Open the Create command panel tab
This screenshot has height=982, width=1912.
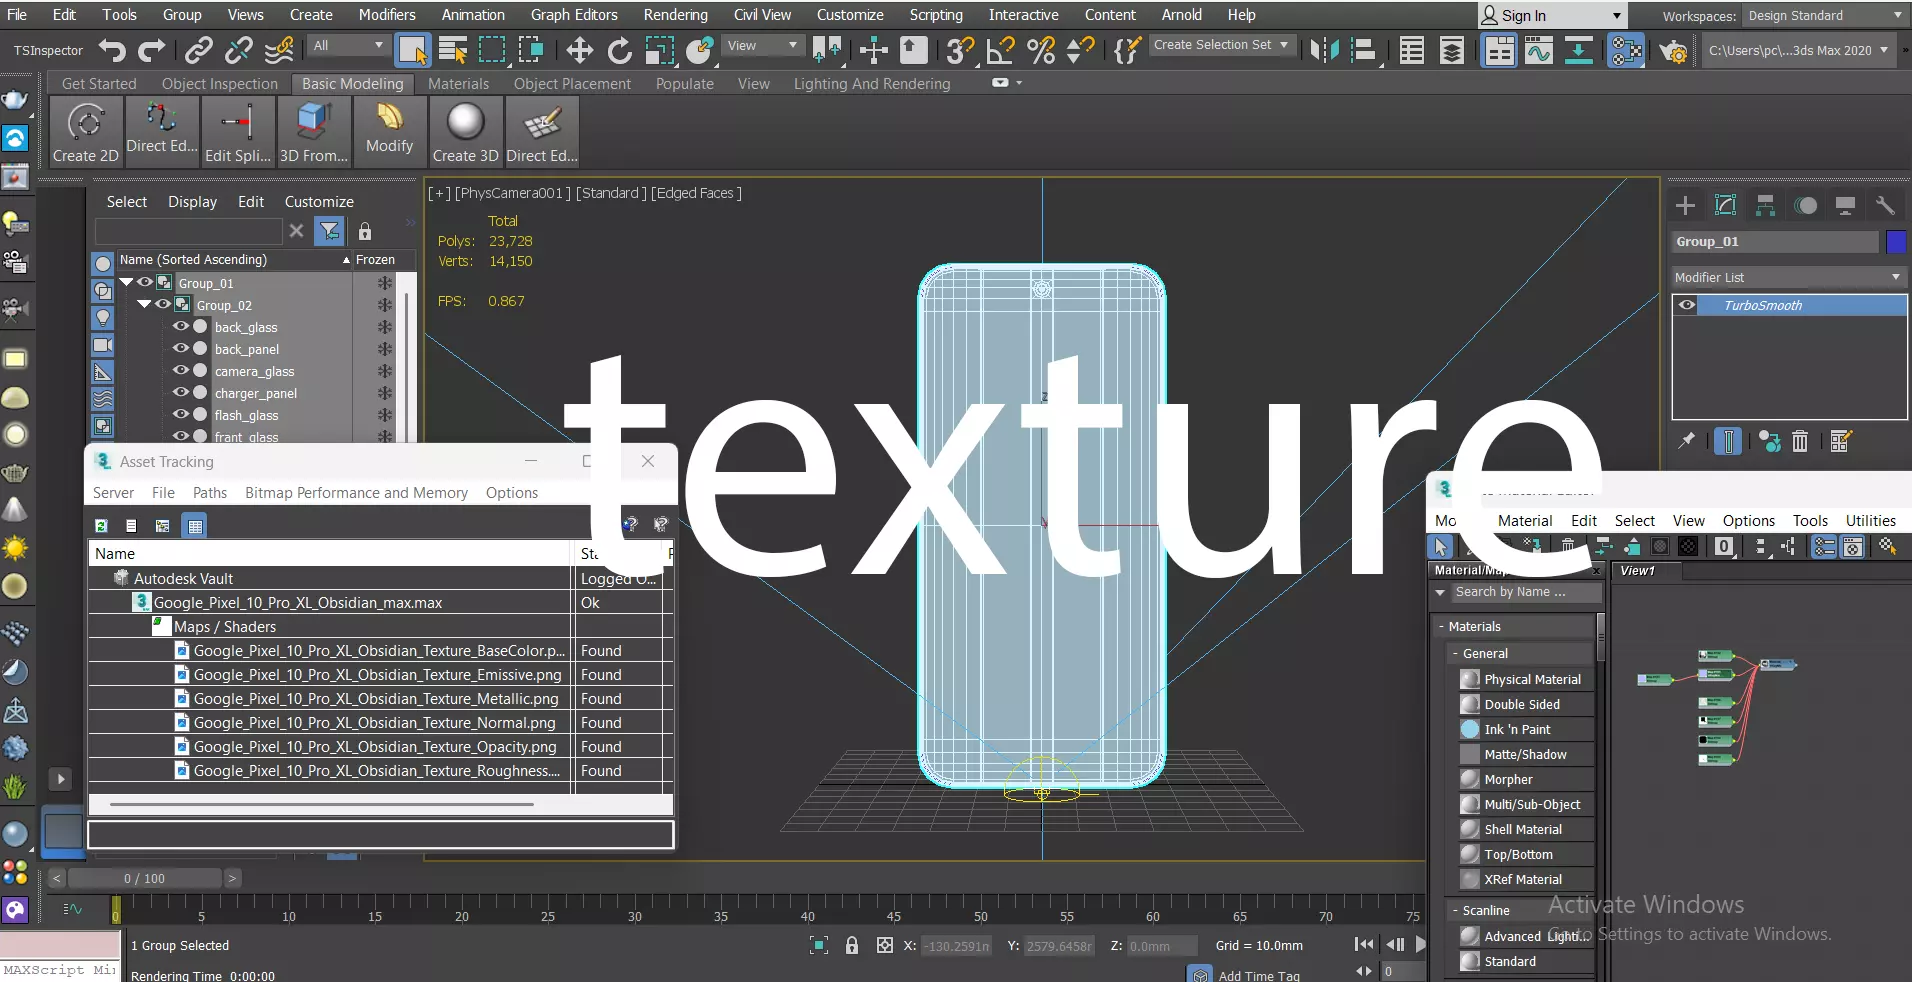pyautogui.click(x=1686, y=205)
